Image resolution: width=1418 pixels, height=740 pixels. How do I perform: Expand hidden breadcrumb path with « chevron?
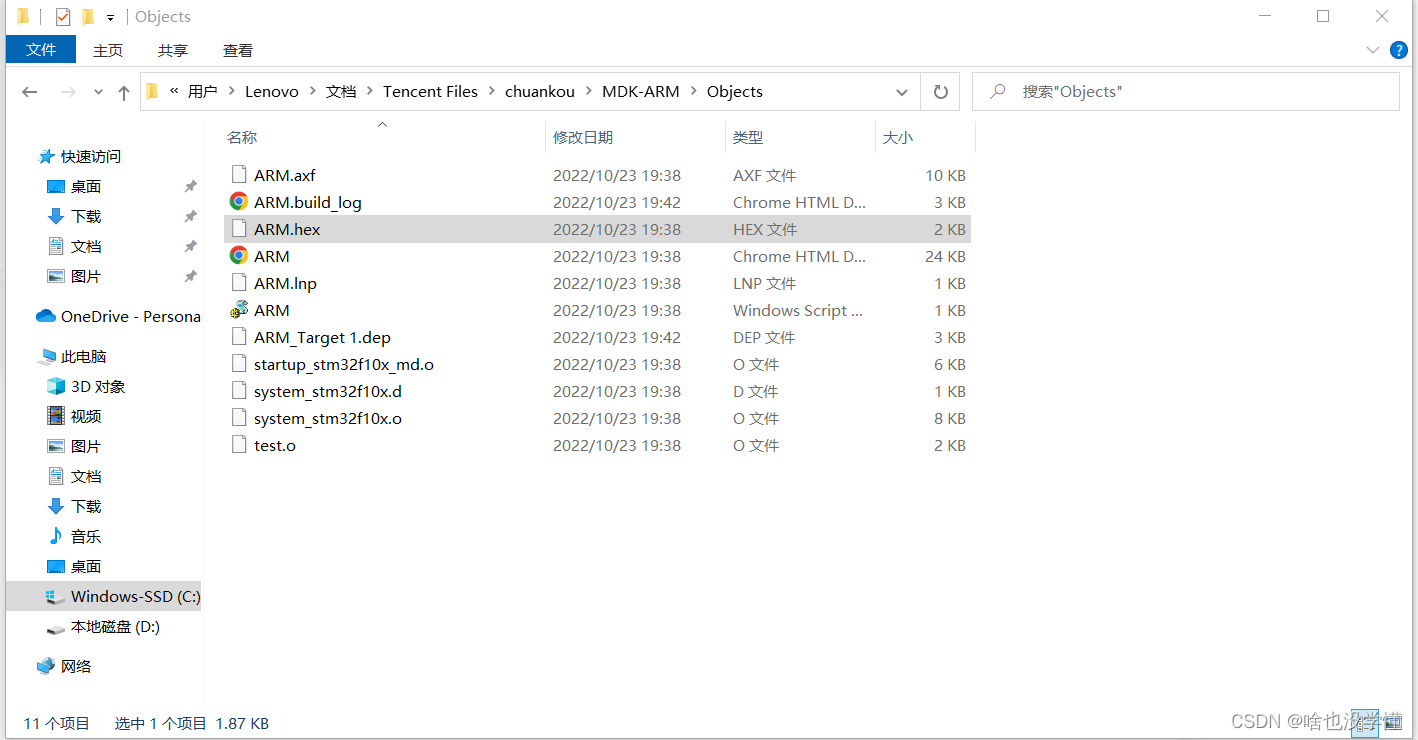click(174, 92)
